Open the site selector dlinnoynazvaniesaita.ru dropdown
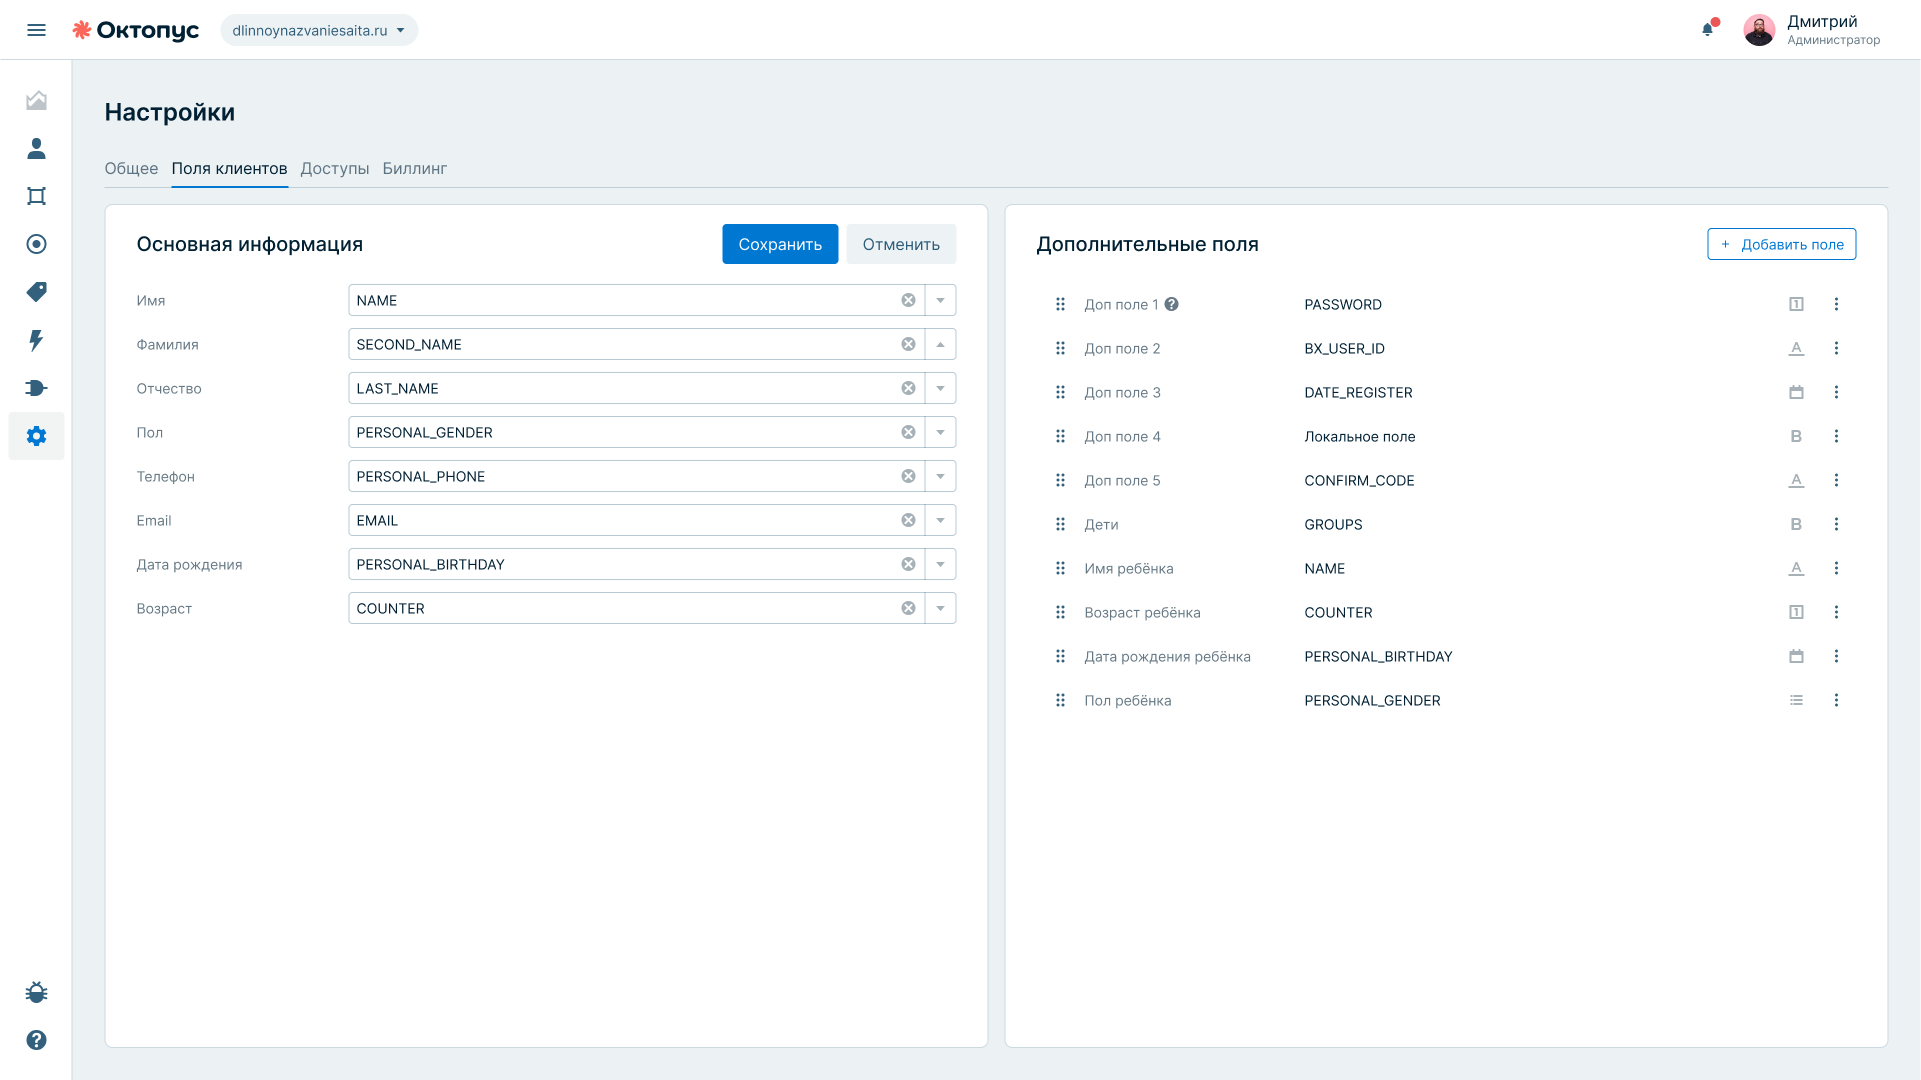 pos(319,30)
